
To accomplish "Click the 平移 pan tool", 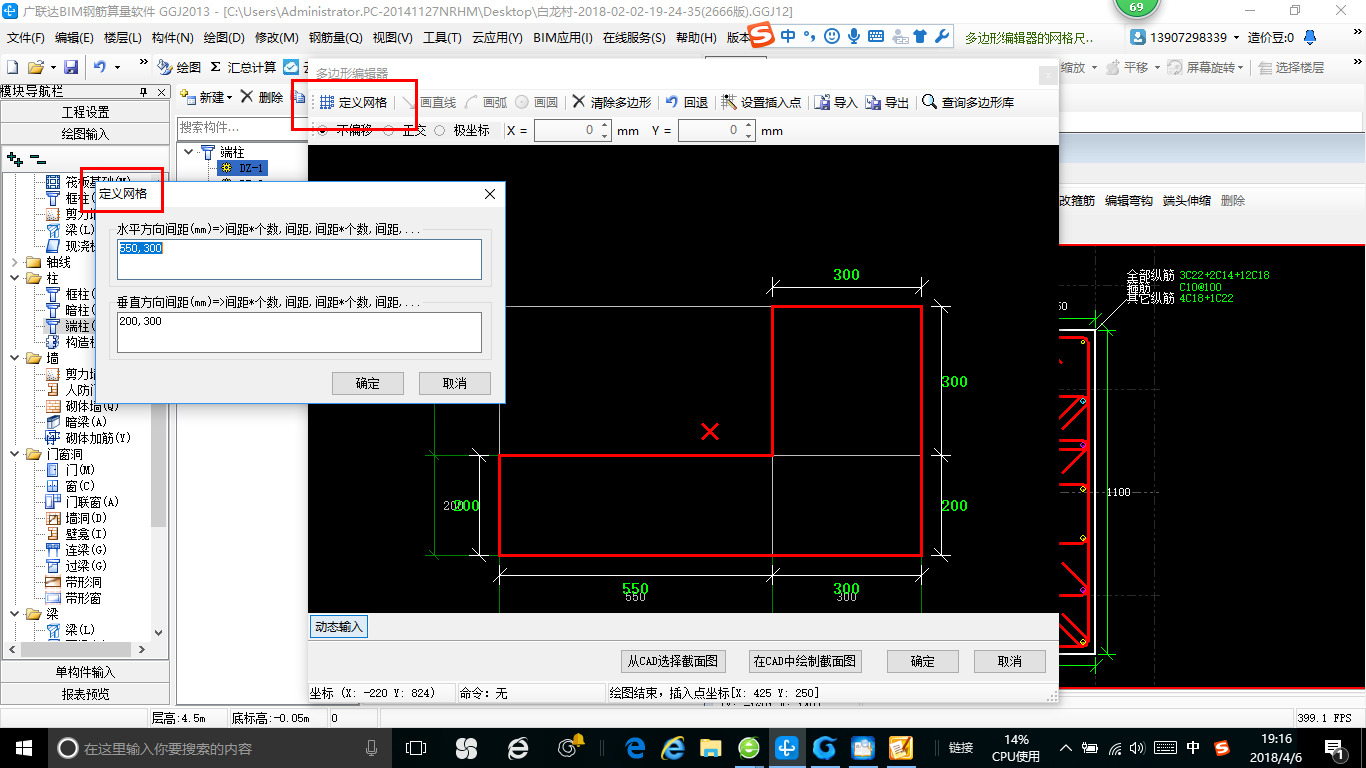I will point(1128,67).
